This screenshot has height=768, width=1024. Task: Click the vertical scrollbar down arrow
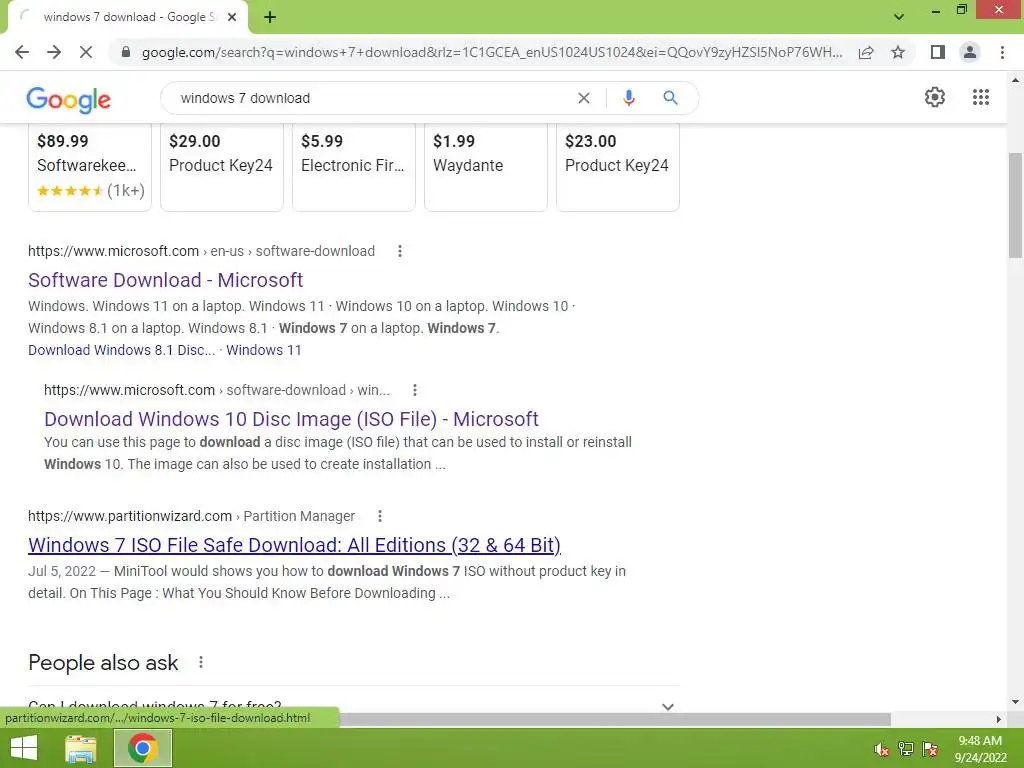(x=1015, y=703)
